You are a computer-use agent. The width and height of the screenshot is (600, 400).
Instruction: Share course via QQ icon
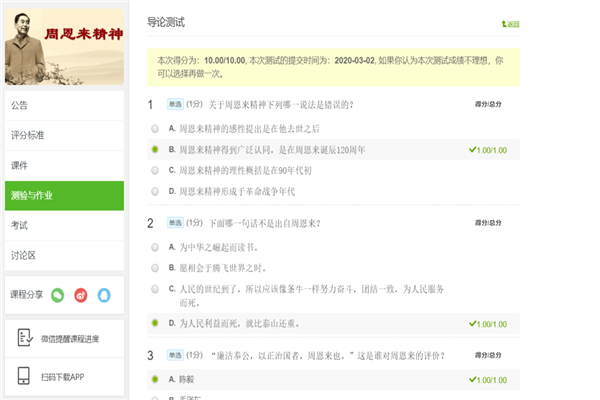[104, 295]
